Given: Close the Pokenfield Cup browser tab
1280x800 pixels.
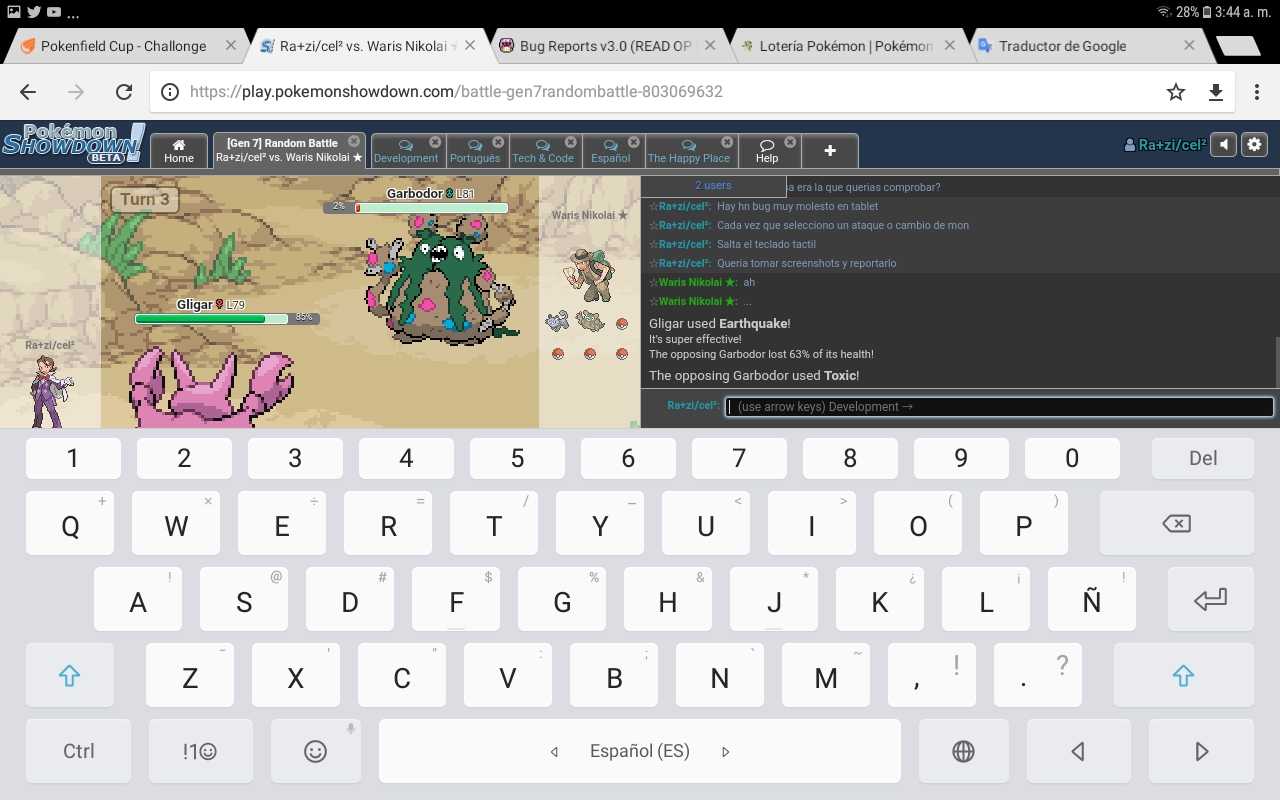Looking at the screenshot, I should 231,45.
